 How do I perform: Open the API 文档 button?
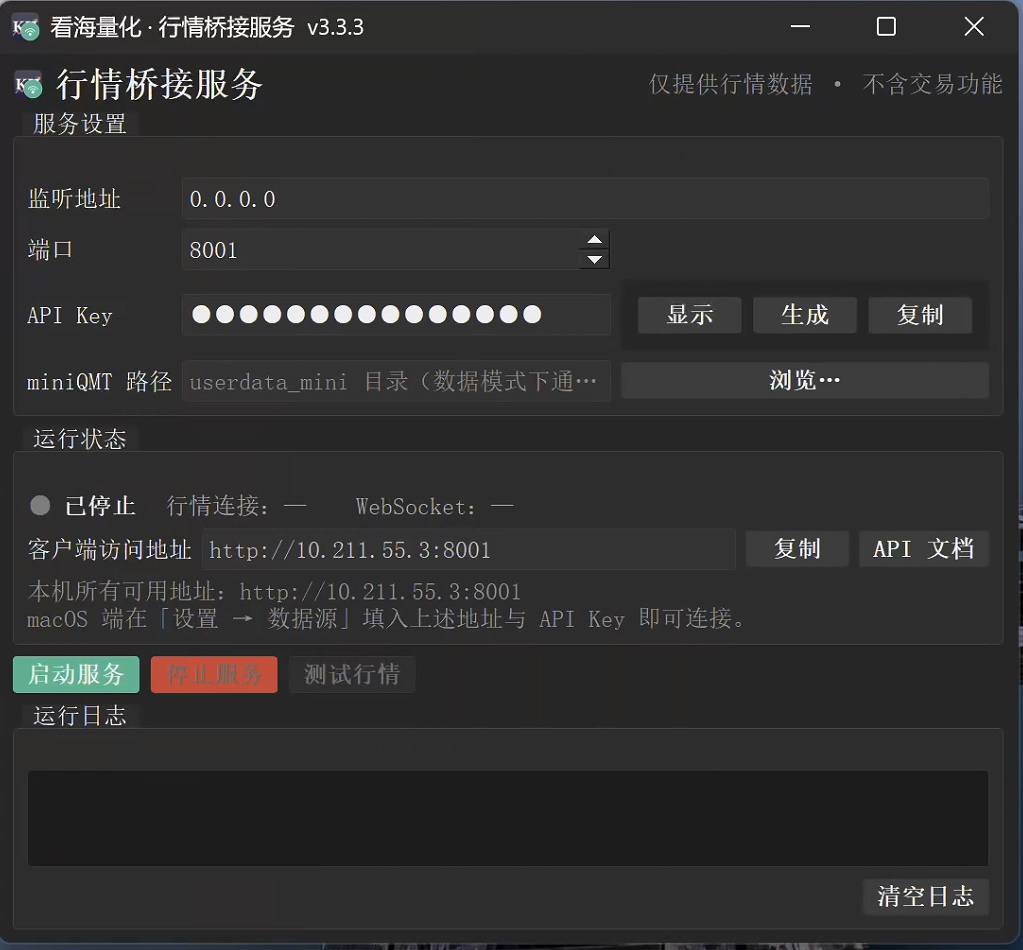pos(924,549)
